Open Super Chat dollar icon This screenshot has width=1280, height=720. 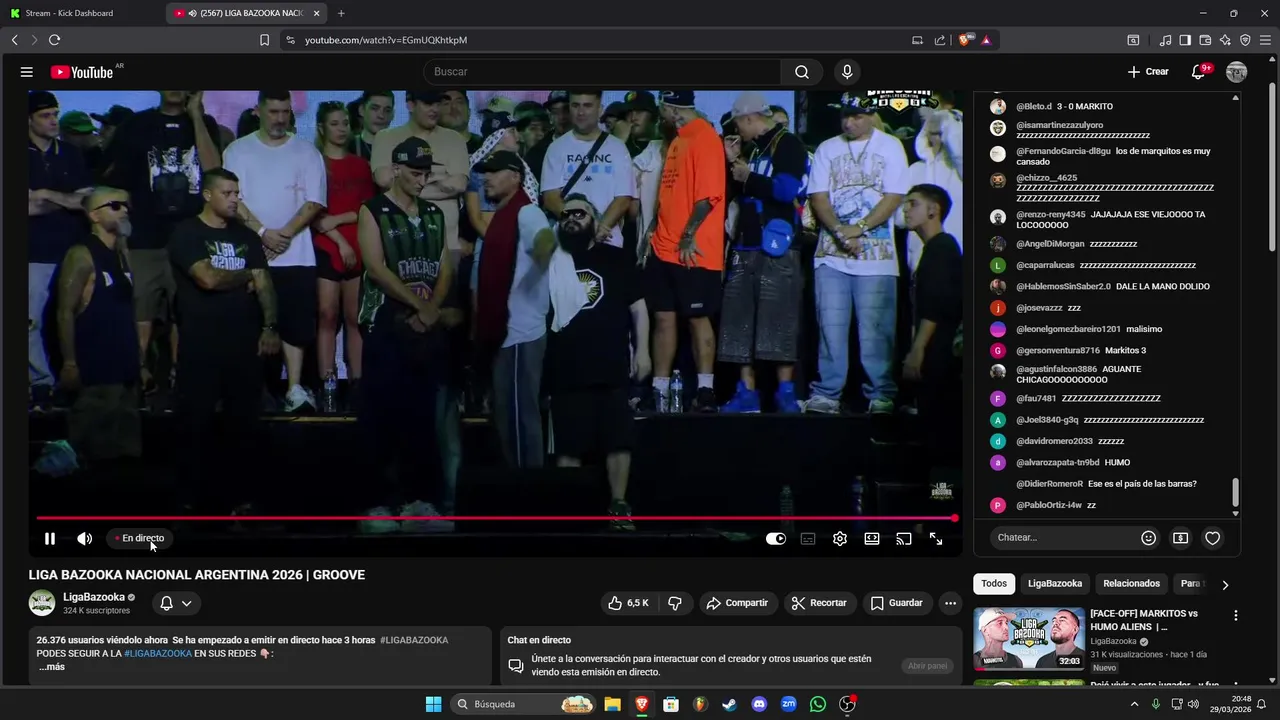(1180, 538)
